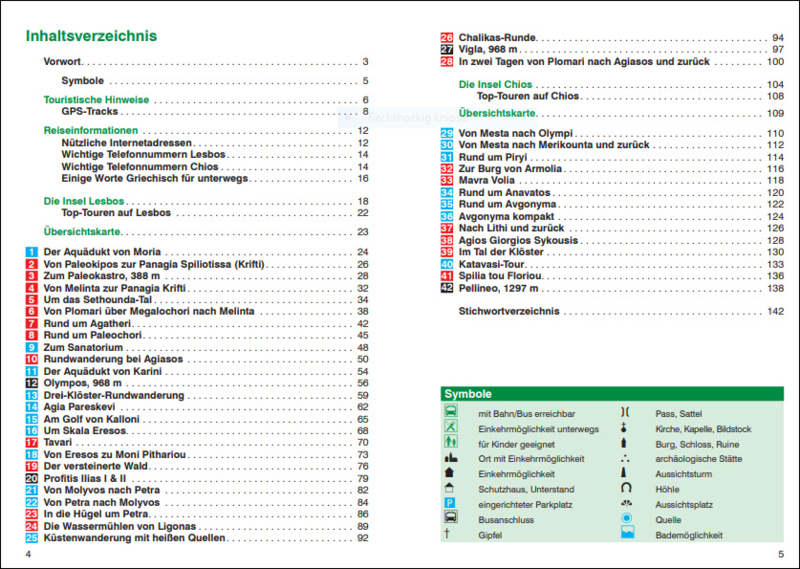800x569 pixels.
Task: Click the bus/train accessible symbol icon
Action: [x=451, y=411]
